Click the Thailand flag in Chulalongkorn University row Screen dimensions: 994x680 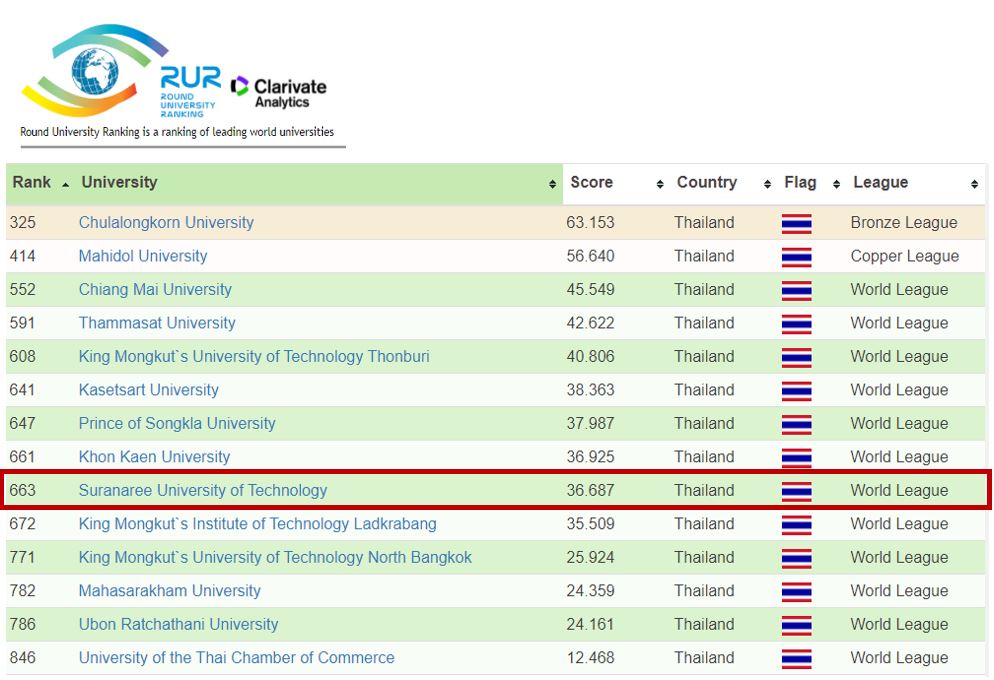point(796,224)
